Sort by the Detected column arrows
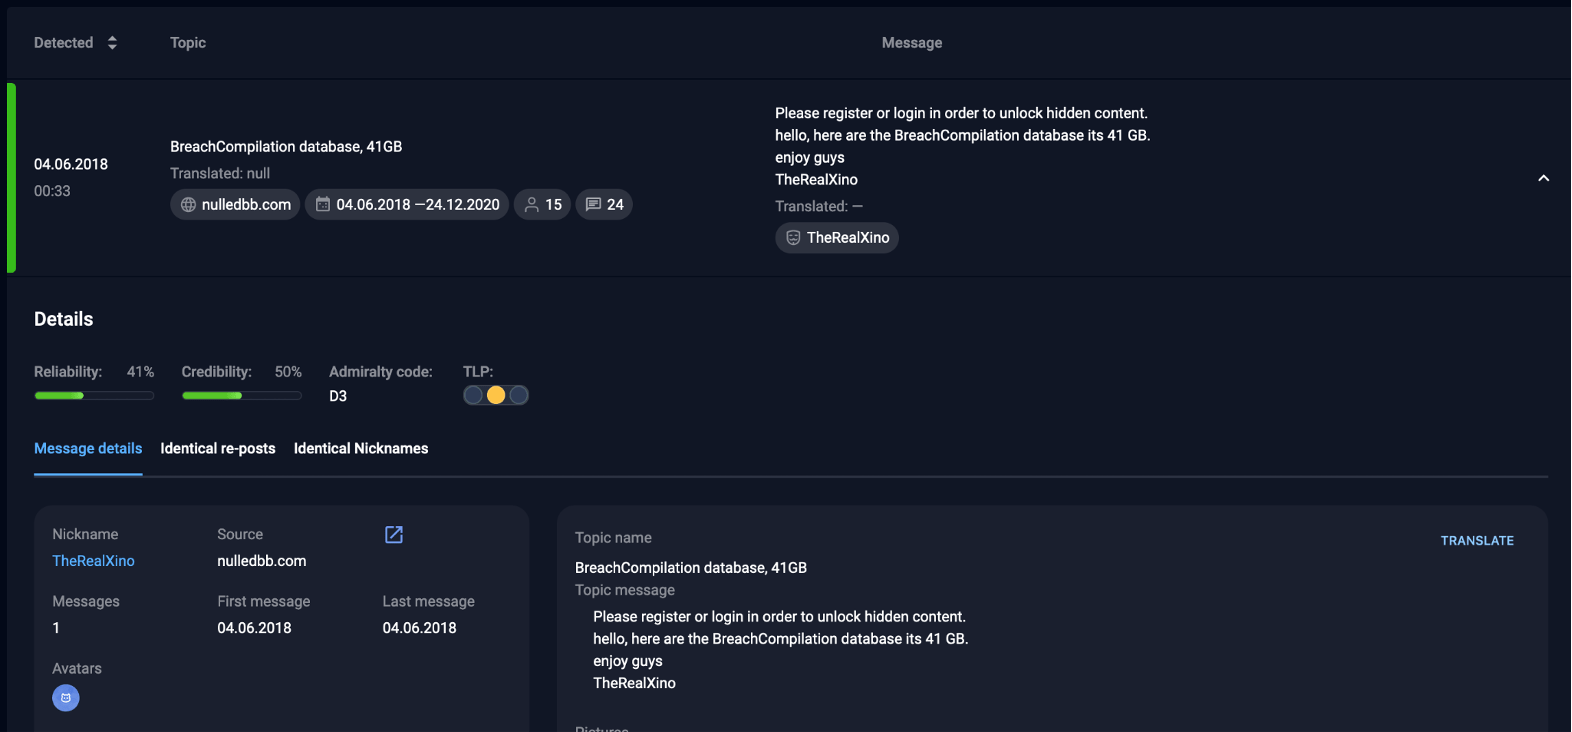 coord(112,43)
